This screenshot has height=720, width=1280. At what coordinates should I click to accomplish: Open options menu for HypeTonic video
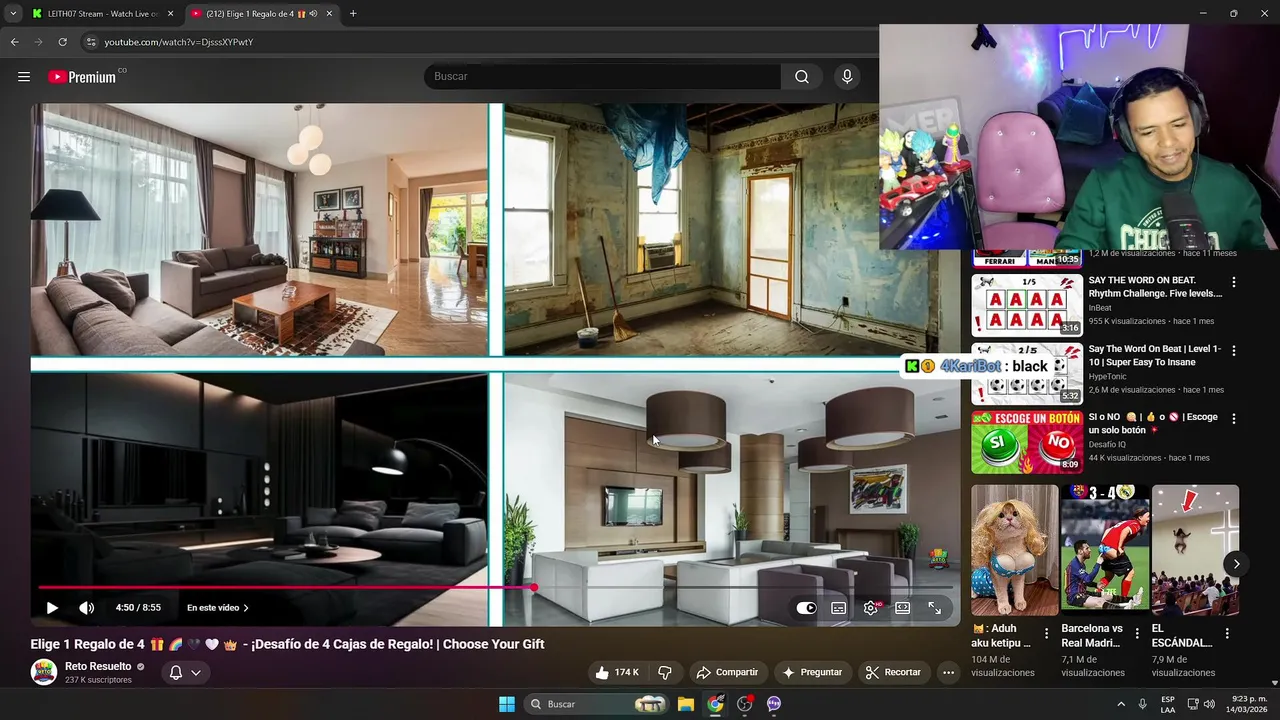click(x=1234, y=351)
